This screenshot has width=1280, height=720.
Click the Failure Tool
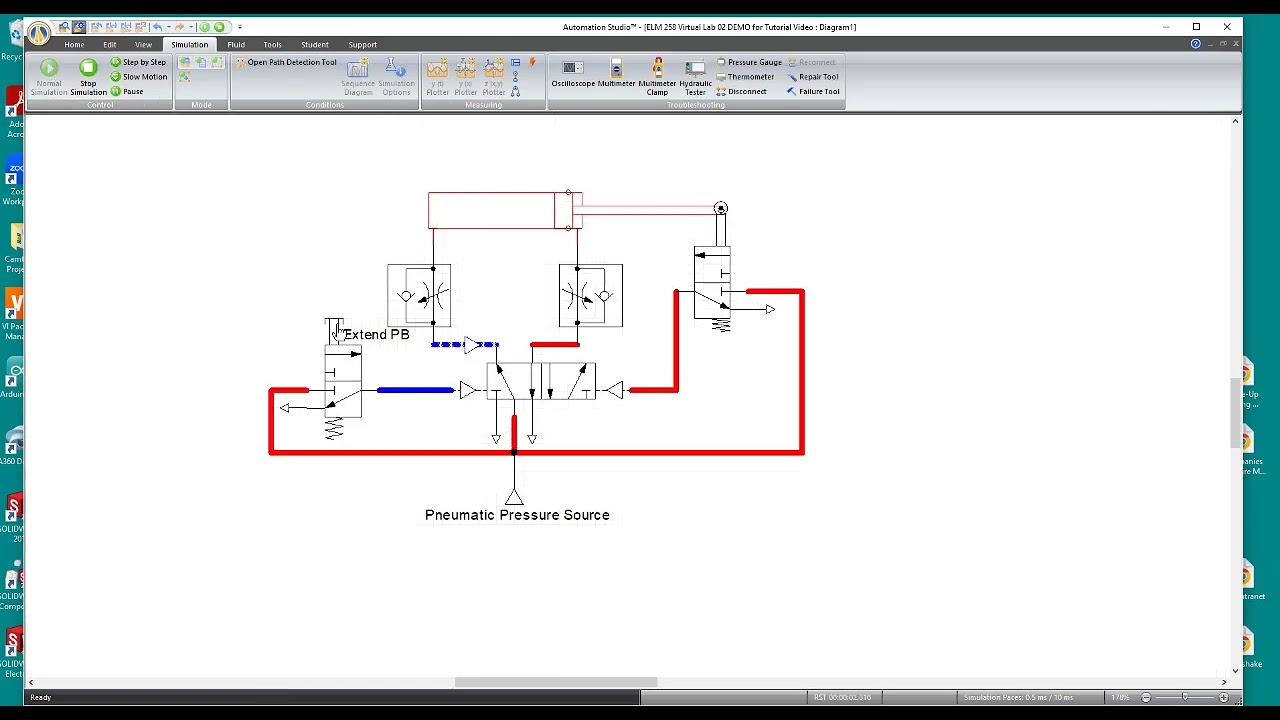[813, 92]
